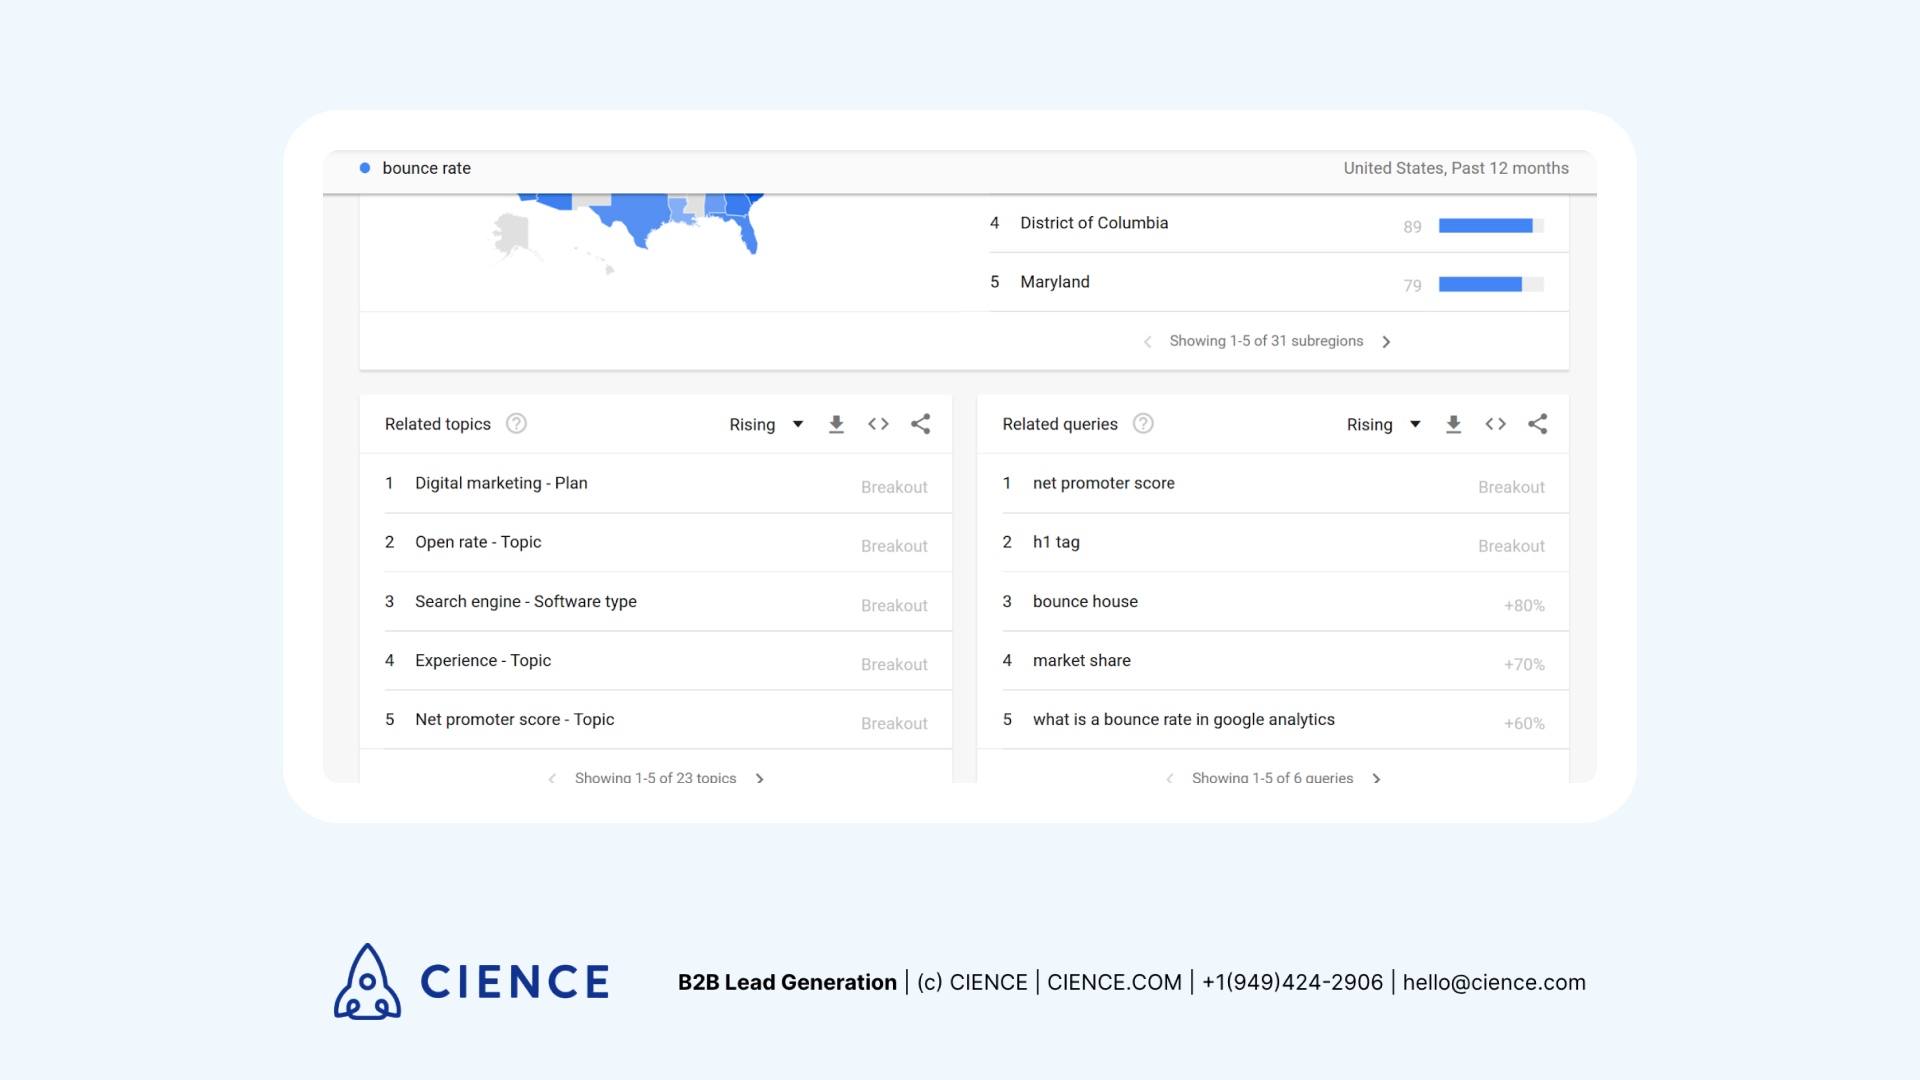1920x1080 pixels.
Task: Share the Related topics panel
Action: point(921,424)
